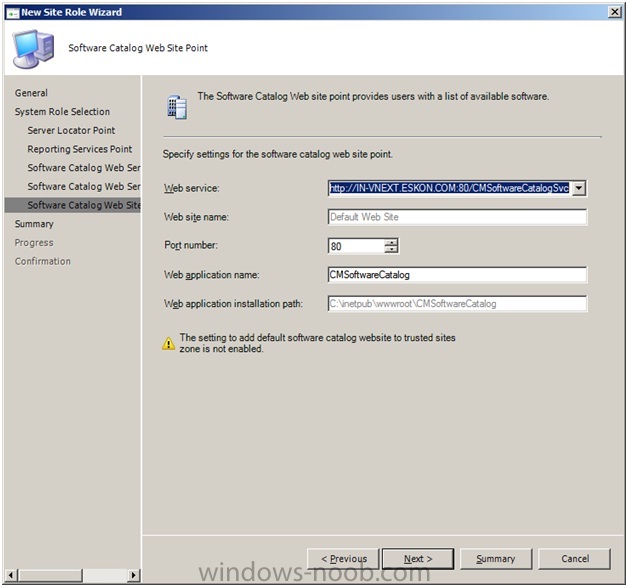Image resolution: width=628 pixels, height=587 pixels.
Task: Click the Next button
Action: click(x=418, y=559)
